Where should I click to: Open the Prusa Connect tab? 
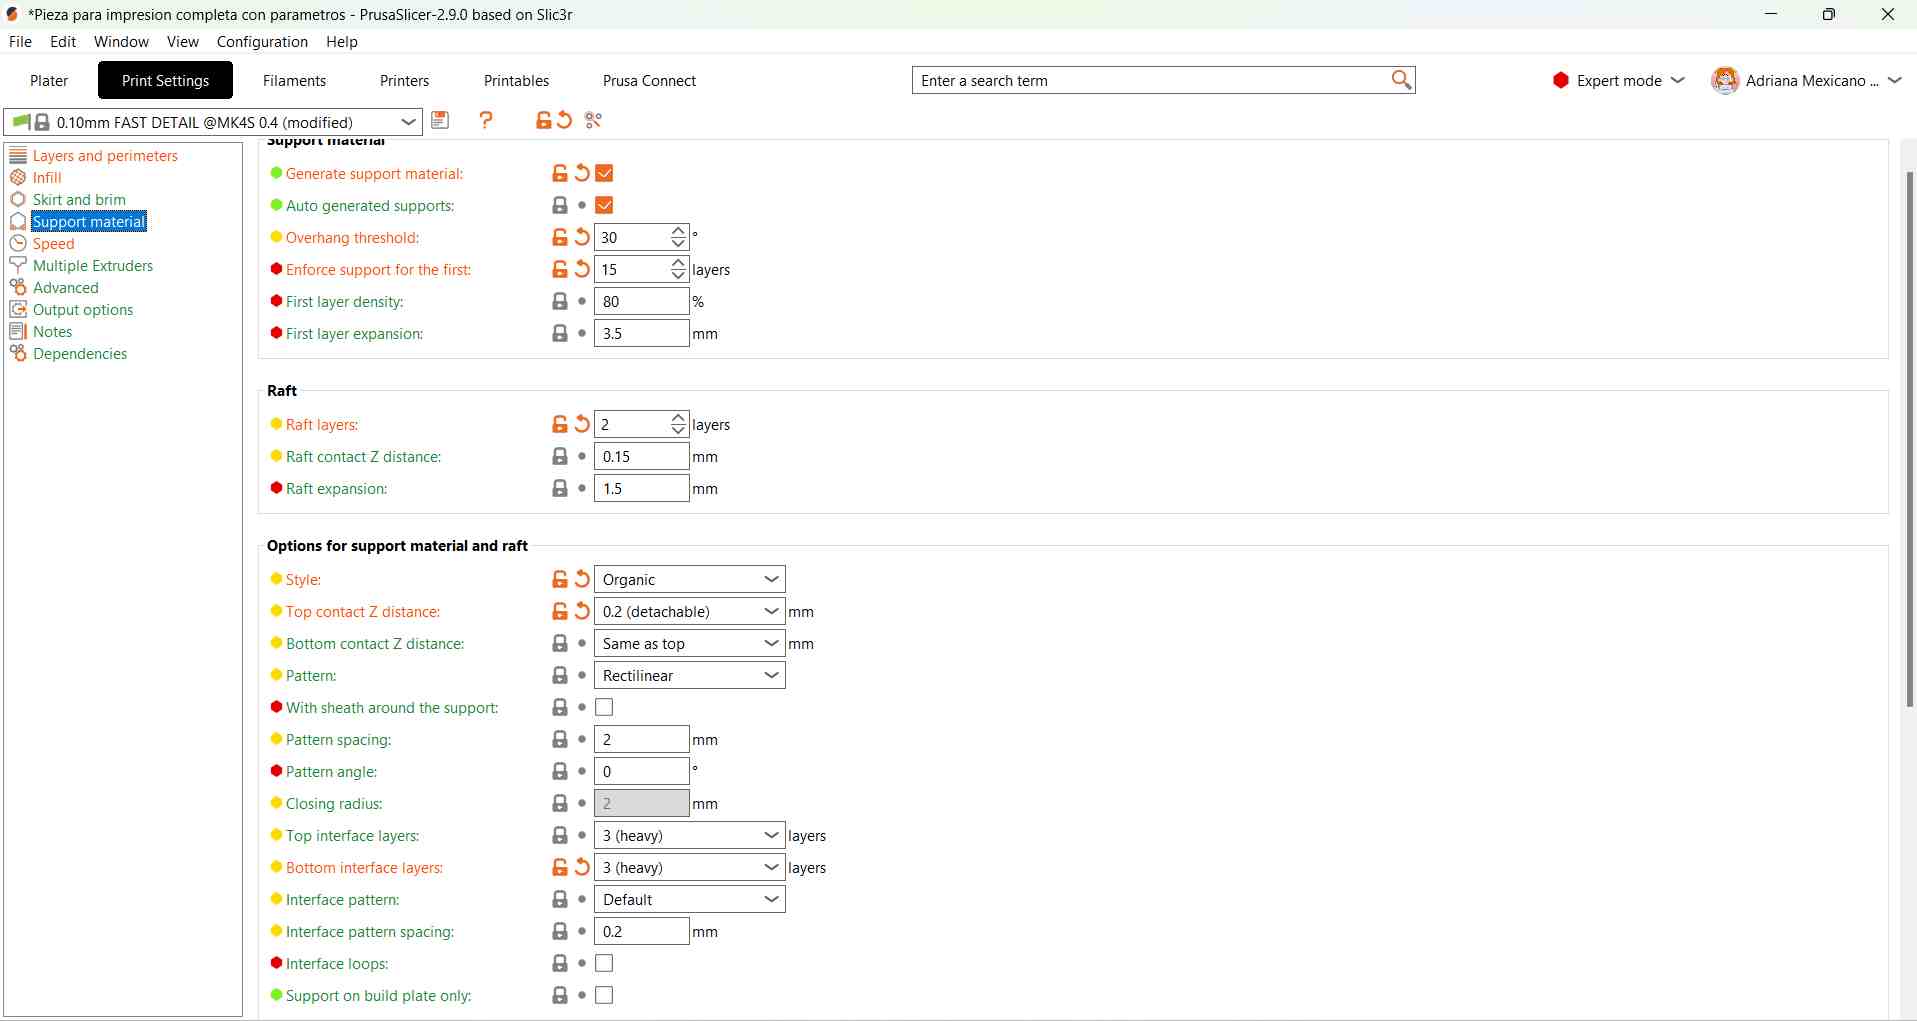[x=649, y=81]
